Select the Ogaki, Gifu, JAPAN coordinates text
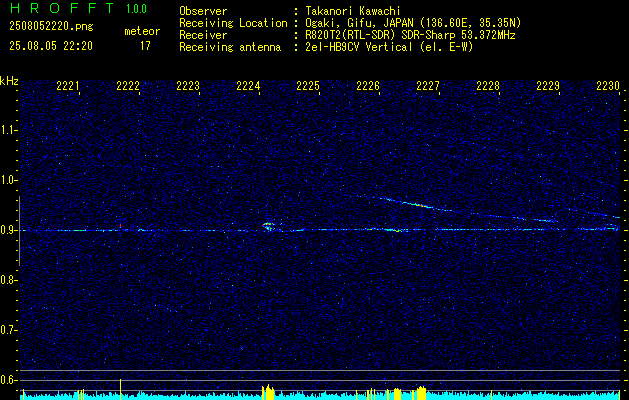The width and height of the screenshot is (629, 400). tap(413, 23)
